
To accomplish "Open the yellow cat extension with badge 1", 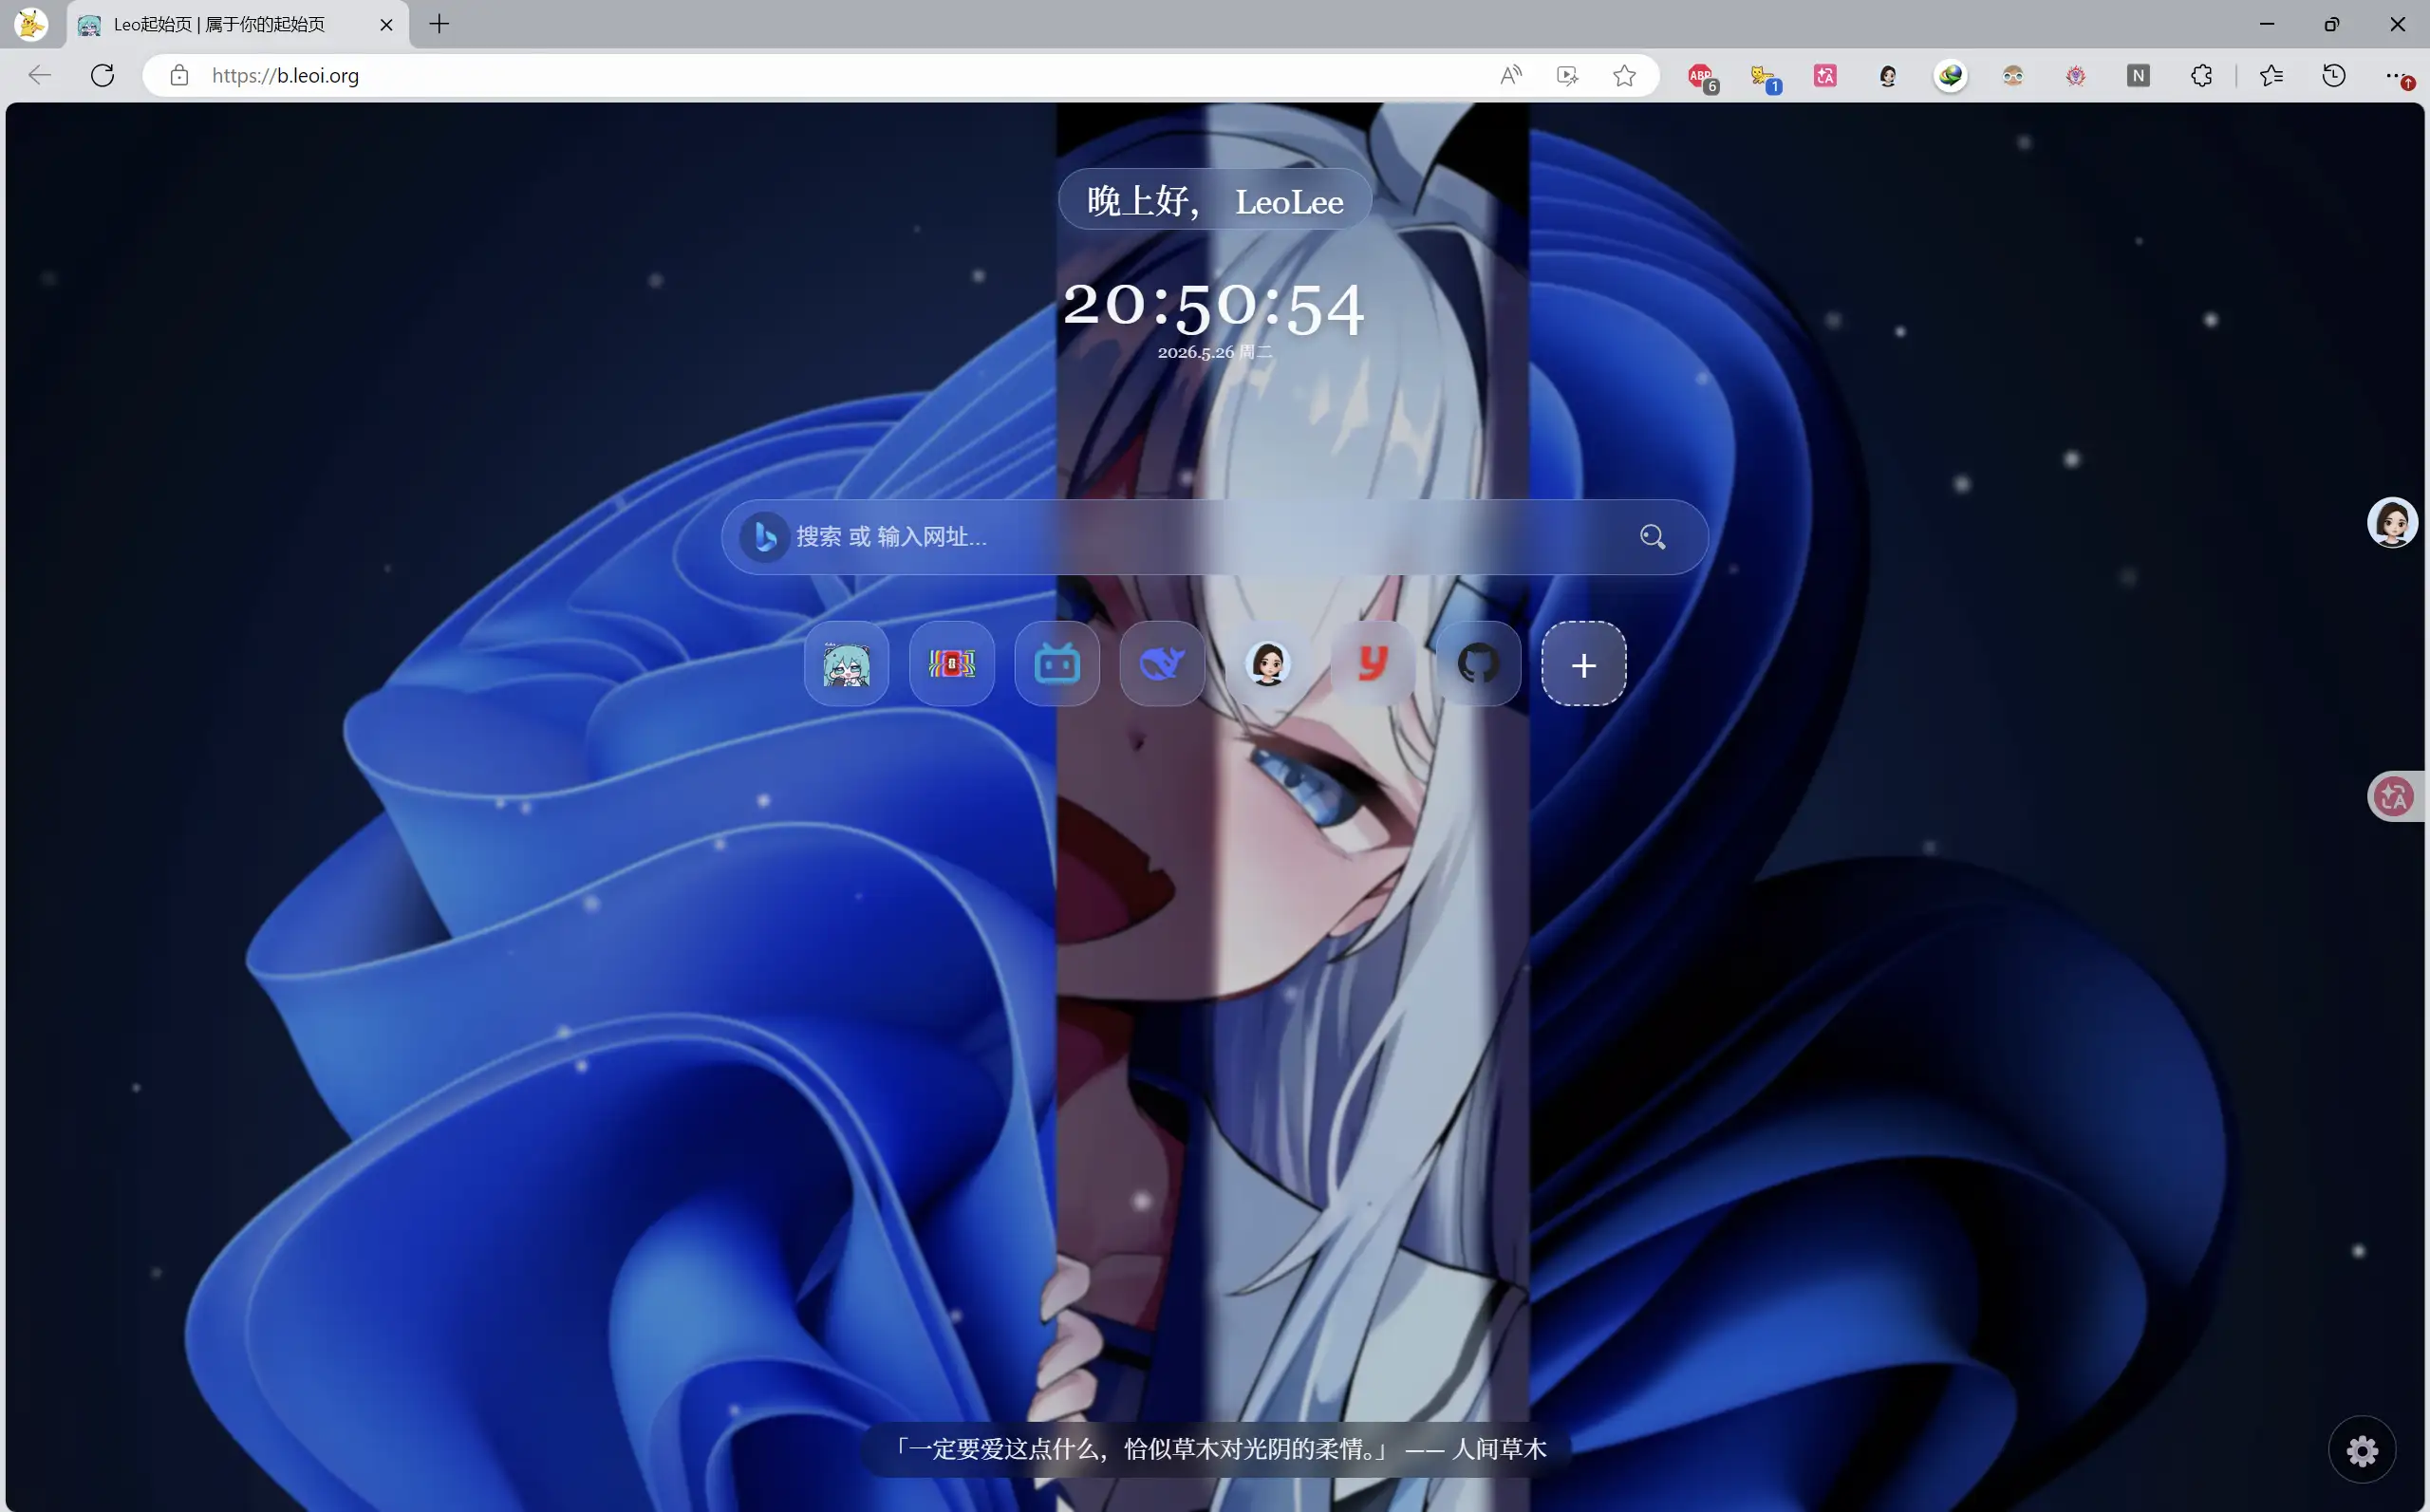I will click(x=1763, y=76).
